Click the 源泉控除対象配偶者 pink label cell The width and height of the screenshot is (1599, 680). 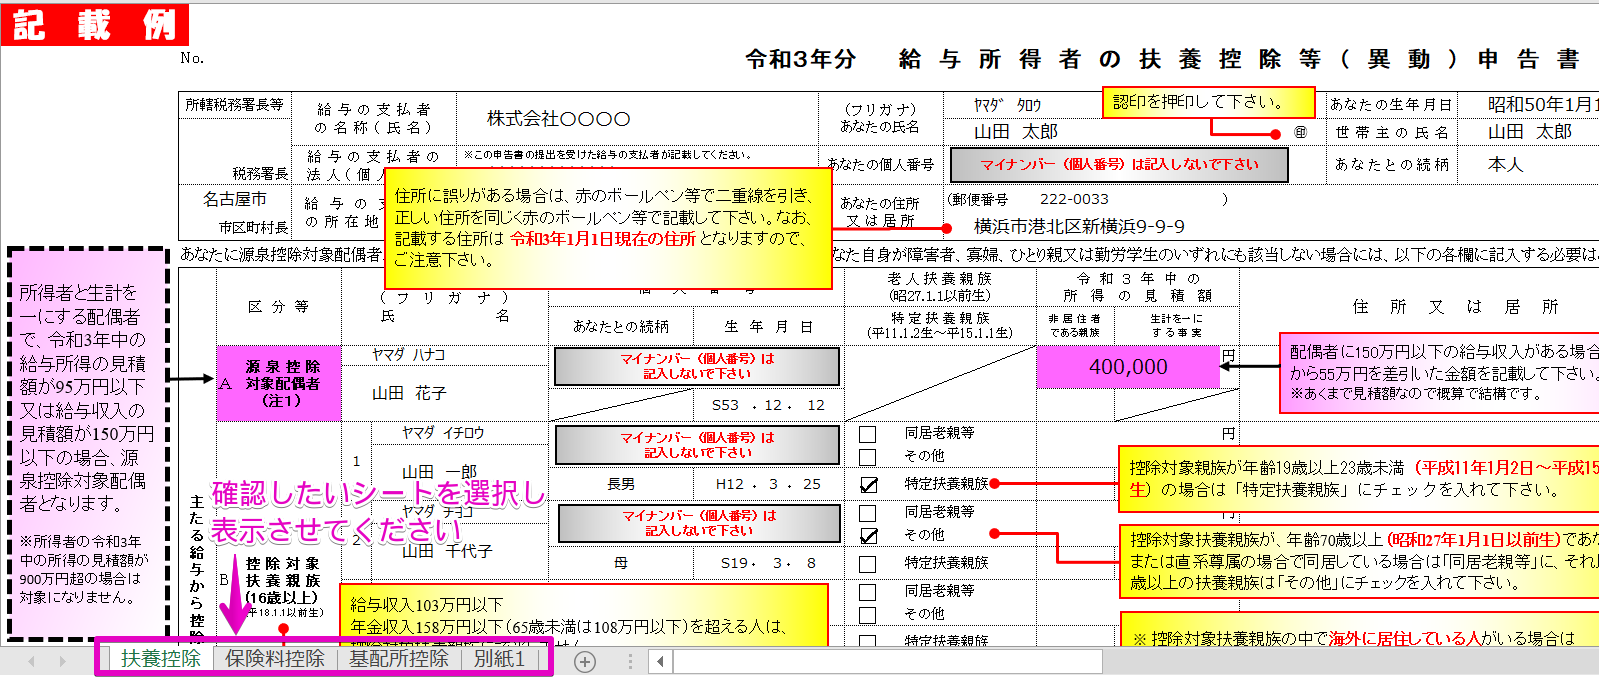click(279, 384)
